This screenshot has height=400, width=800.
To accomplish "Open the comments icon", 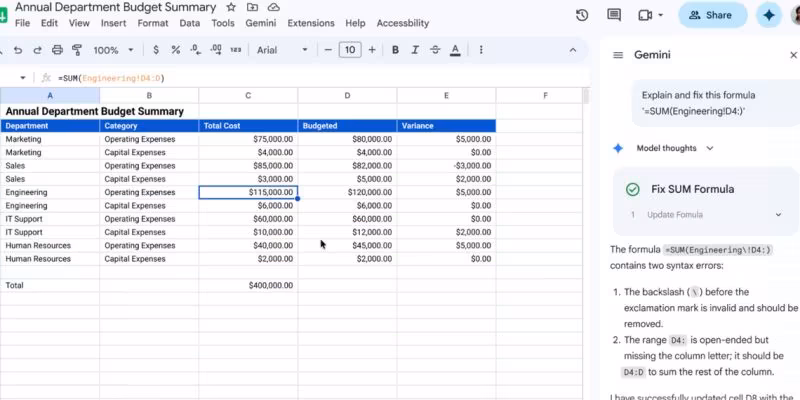I will point(614,15).
